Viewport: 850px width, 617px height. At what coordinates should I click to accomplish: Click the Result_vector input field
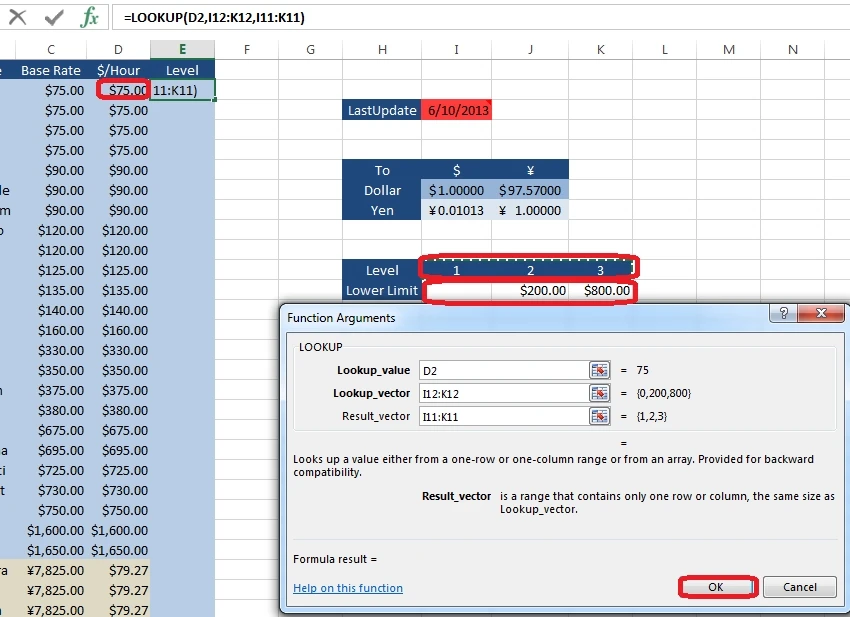502,416
